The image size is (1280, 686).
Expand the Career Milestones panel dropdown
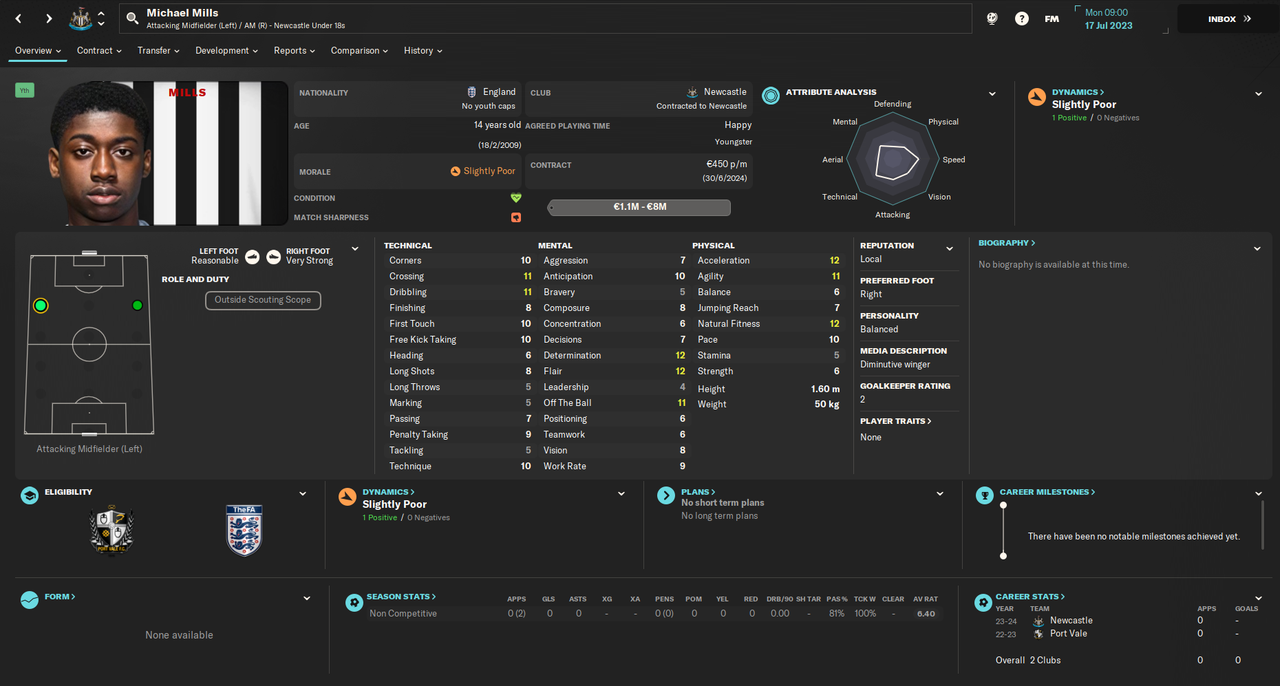click(1258, 494)
